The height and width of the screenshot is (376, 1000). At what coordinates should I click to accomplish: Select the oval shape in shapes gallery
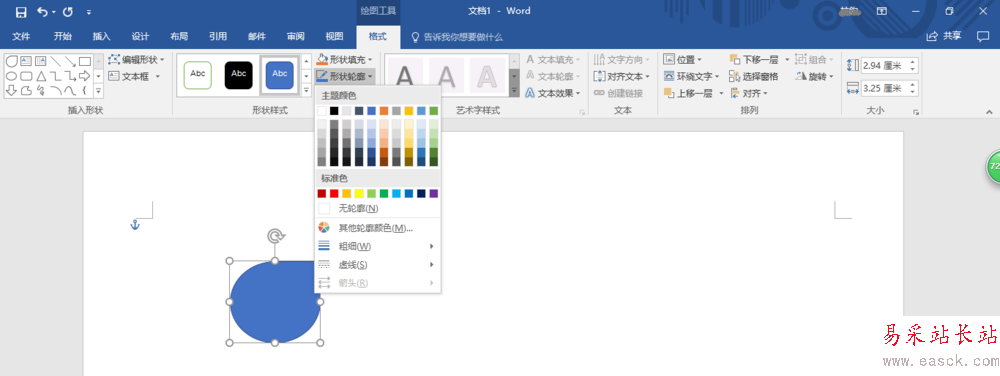[x=11, y=76]
